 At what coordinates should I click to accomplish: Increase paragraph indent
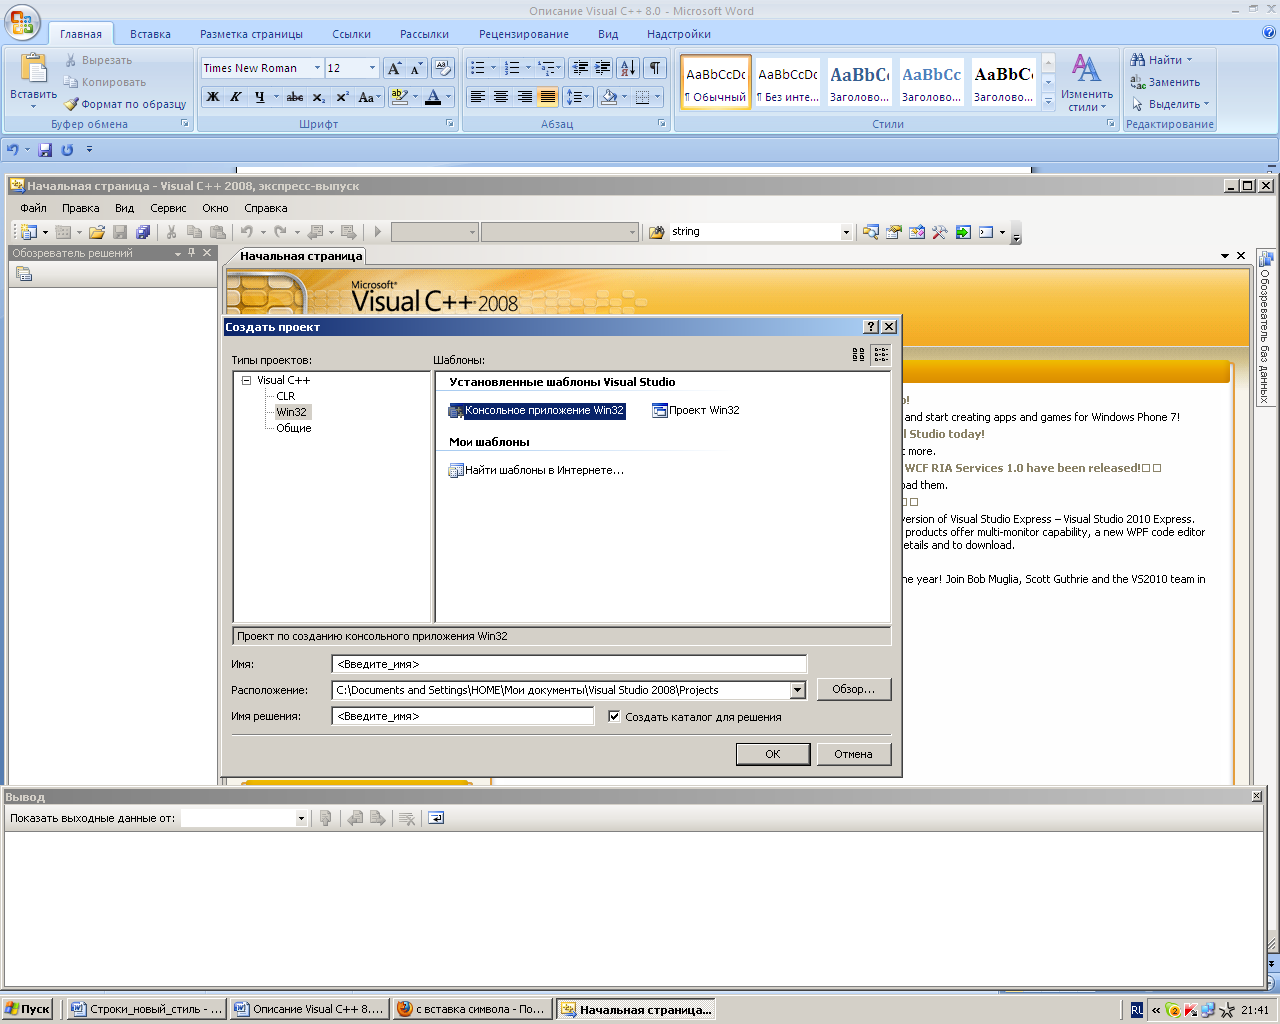[x=603, y=68]
